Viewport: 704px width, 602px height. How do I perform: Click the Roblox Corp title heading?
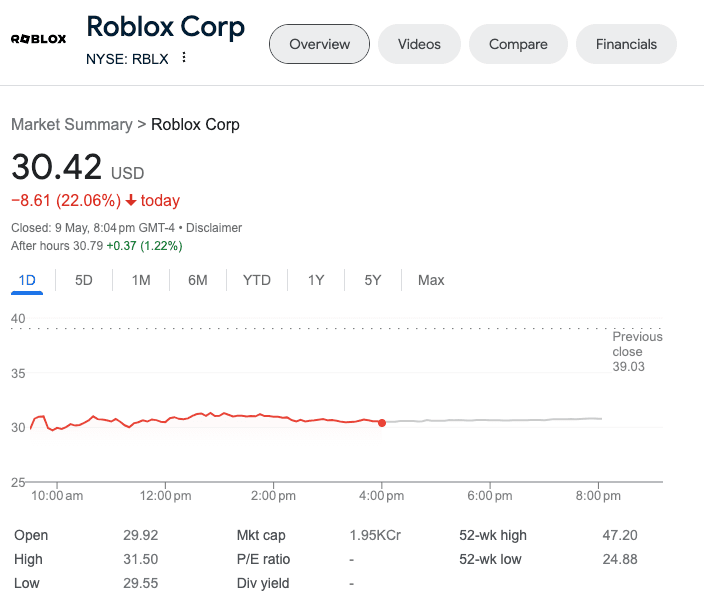(165, 26)
